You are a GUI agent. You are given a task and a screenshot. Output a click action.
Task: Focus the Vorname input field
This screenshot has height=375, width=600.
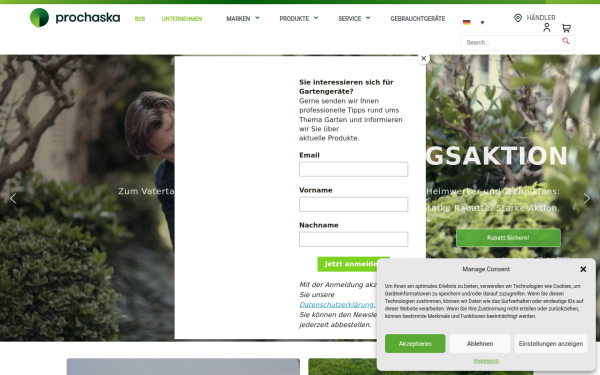click(x=353, y=204)
